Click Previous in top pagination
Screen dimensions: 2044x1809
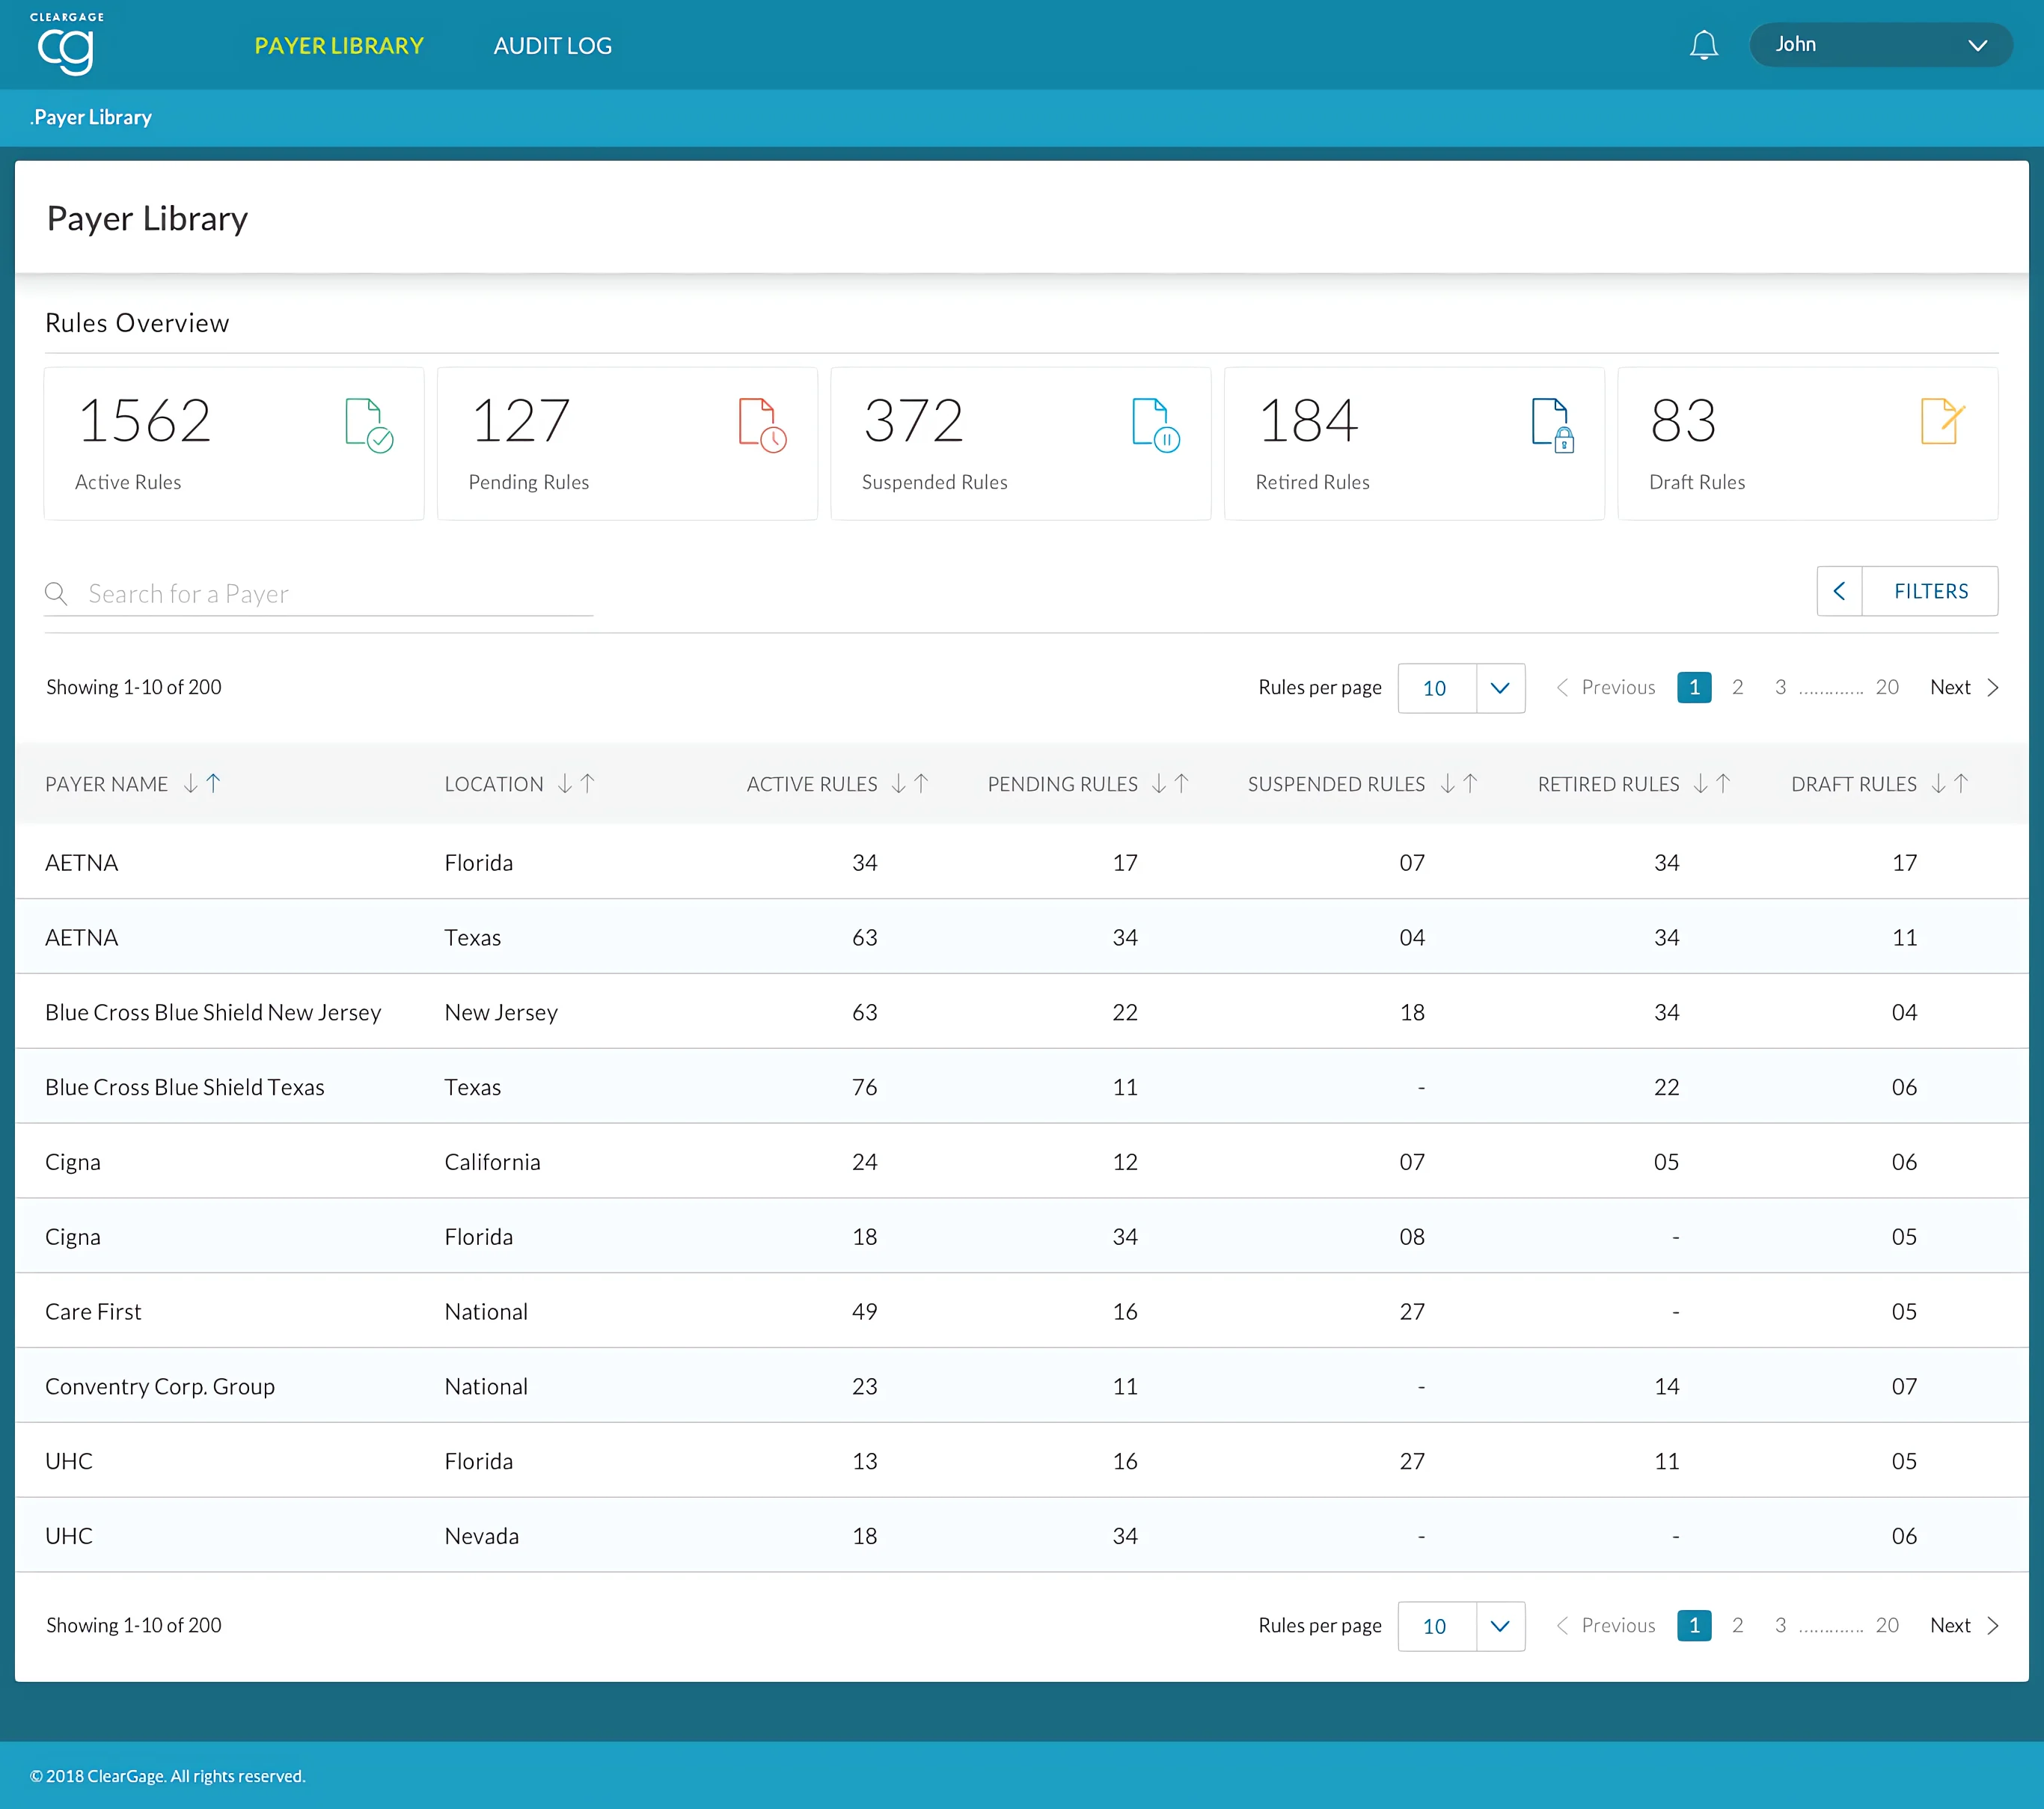(1606, 687)
